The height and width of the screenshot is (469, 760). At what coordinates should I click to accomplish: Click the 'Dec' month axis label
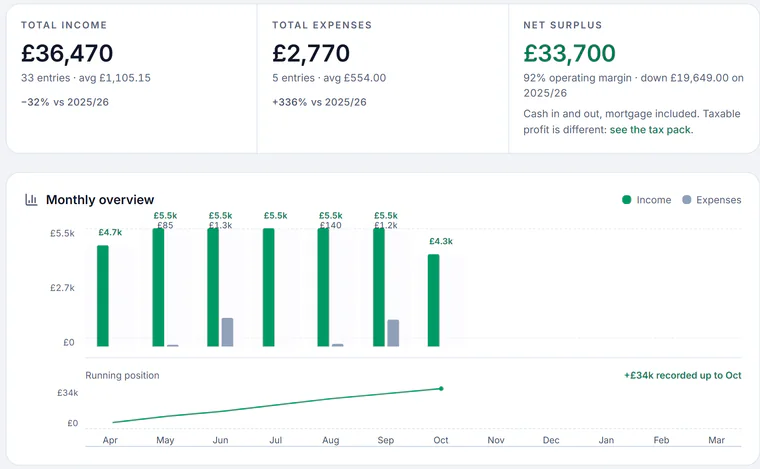pyautogui.click(x=551, y=440)
